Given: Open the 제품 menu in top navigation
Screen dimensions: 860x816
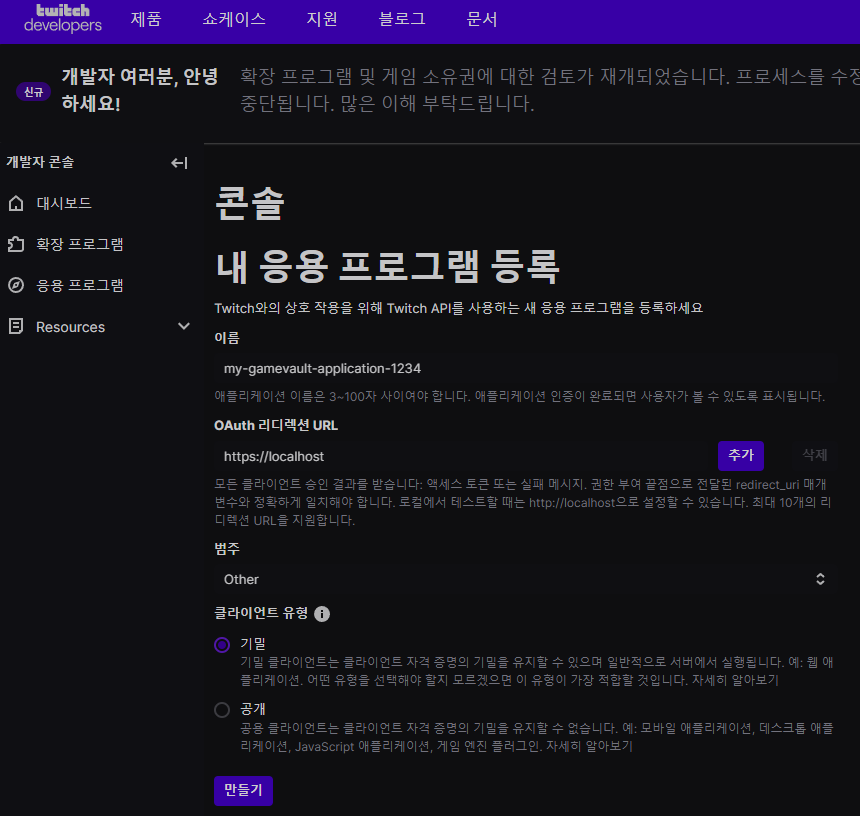Looking at the screenshot, I should [x=146, y=19].
